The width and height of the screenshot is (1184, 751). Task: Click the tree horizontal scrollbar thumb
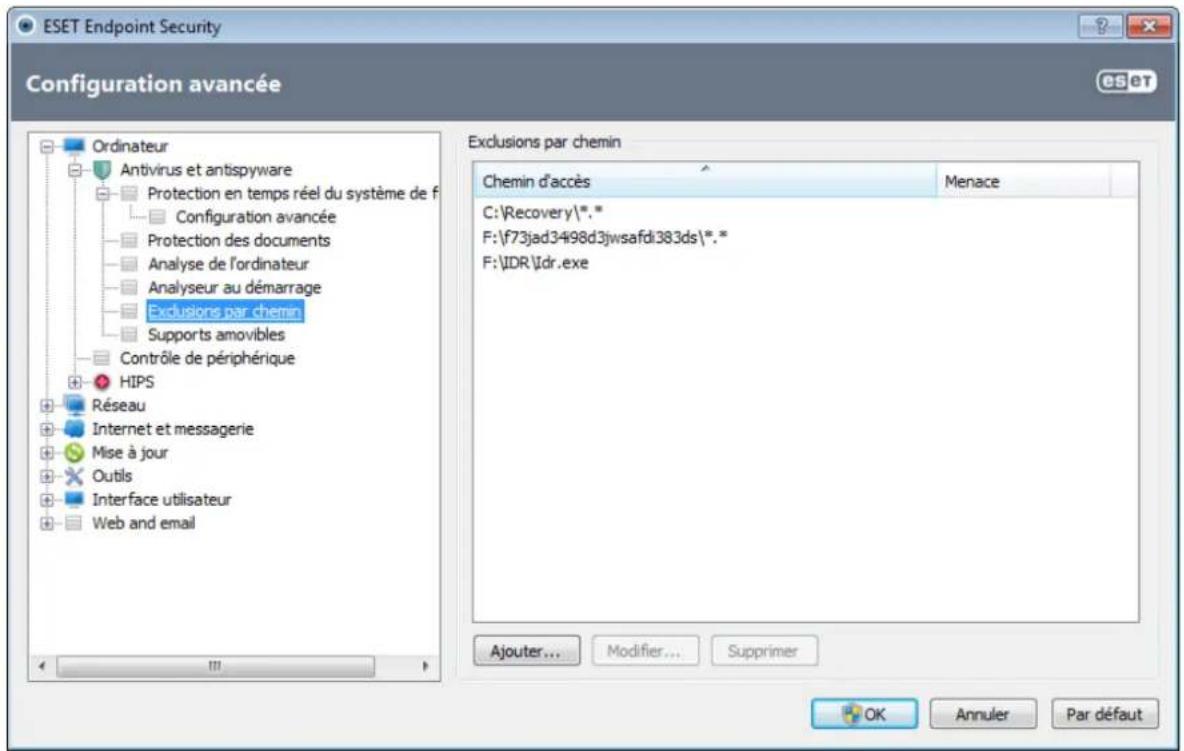click(x=215, y=666)
